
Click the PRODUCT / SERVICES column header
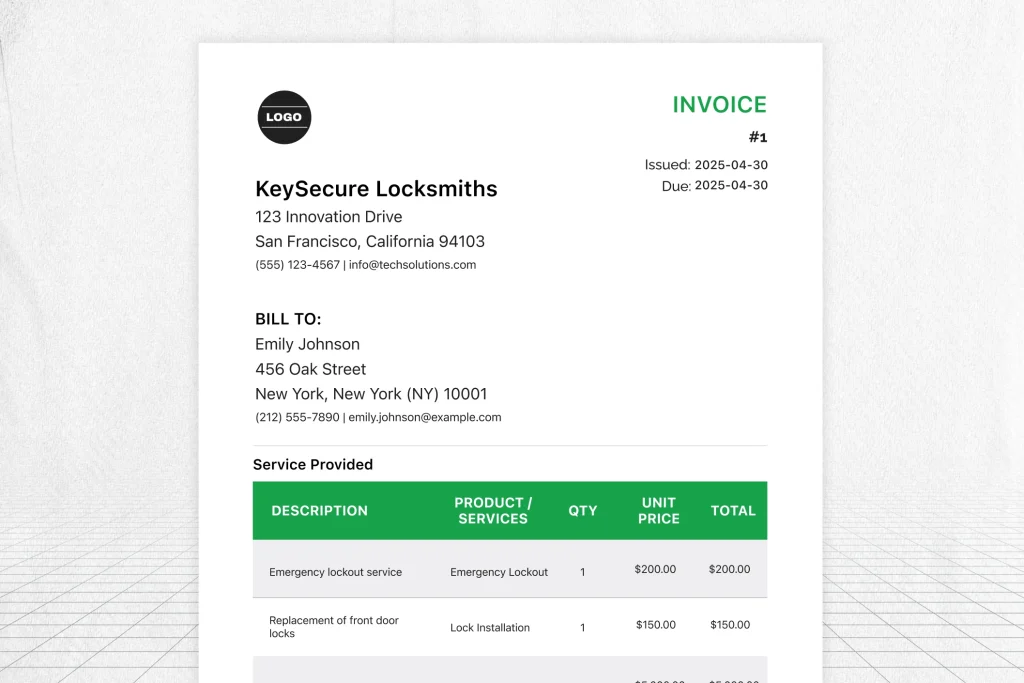[x=493, y=510]
